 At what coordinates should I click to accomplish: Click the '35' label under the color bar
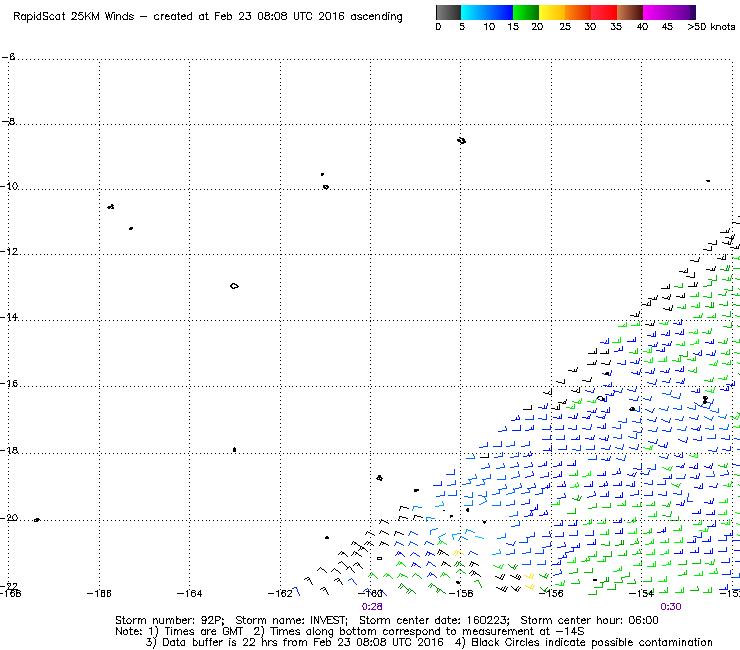coord(616,27)
